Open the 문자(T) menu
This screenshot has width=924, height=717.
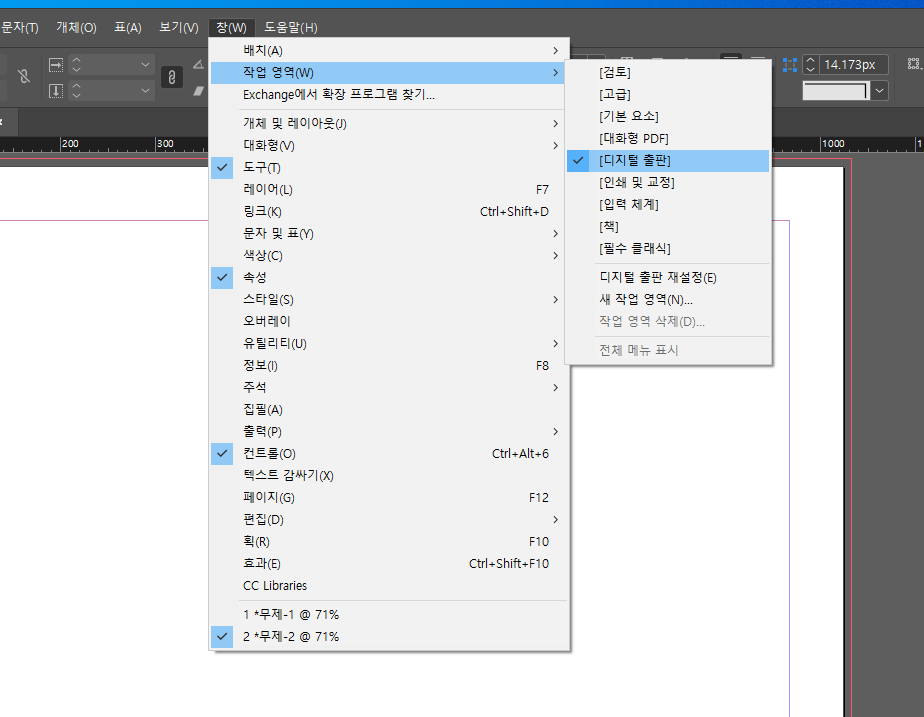[x=19, y=28]
